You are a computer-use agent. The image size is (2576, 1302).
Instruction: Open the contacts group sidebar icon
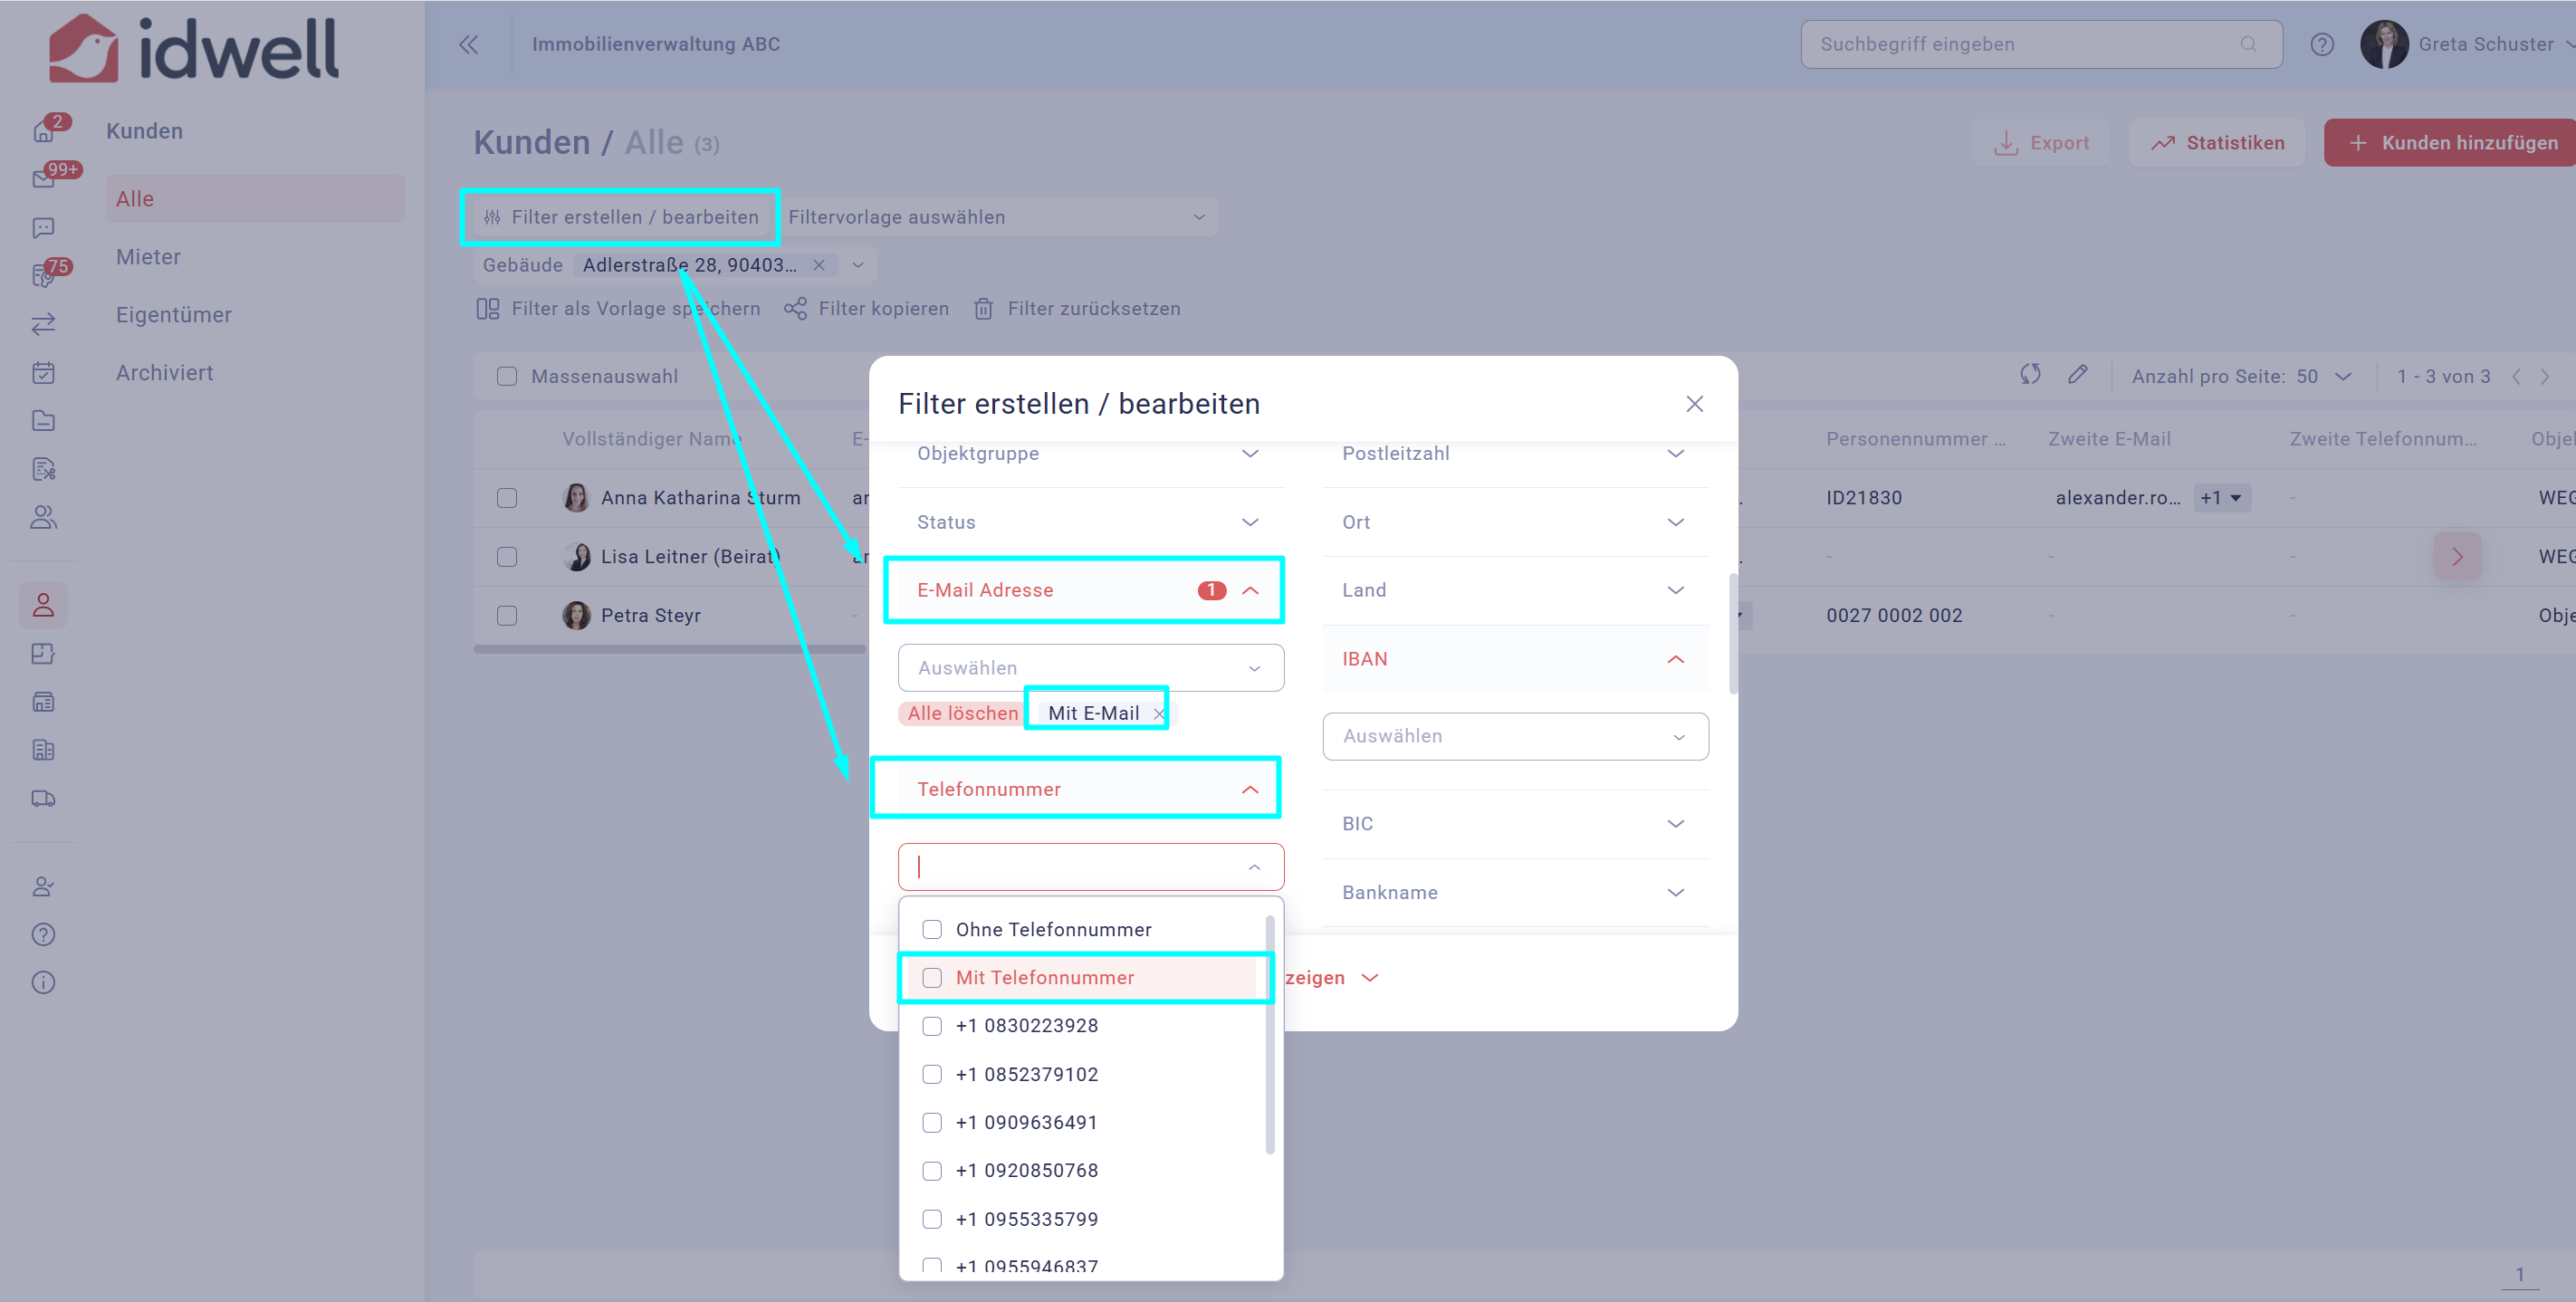tap(44, 517)
